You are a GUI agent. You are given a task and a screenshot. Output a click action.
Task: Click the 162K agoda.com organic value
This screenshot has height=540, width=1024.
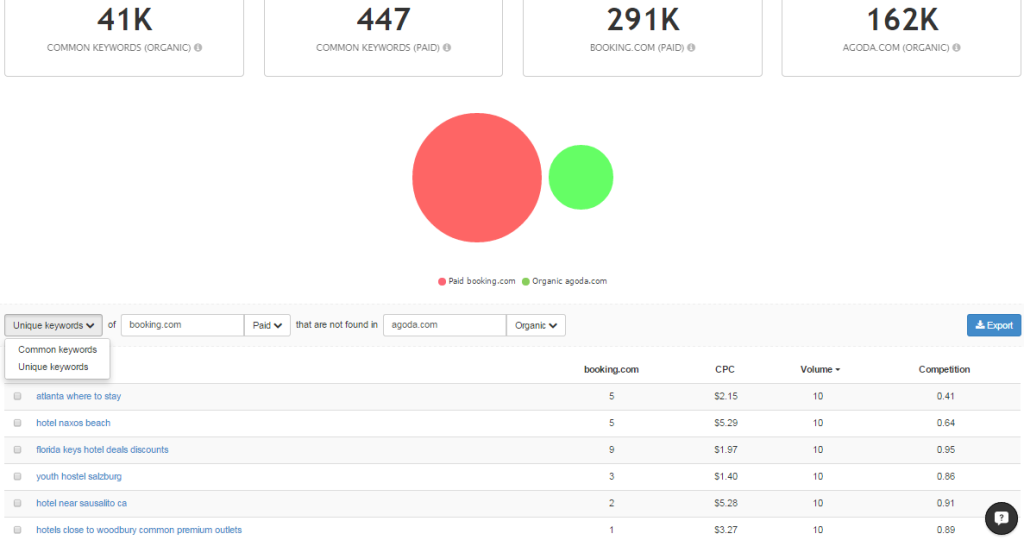[x=902, y=20]
